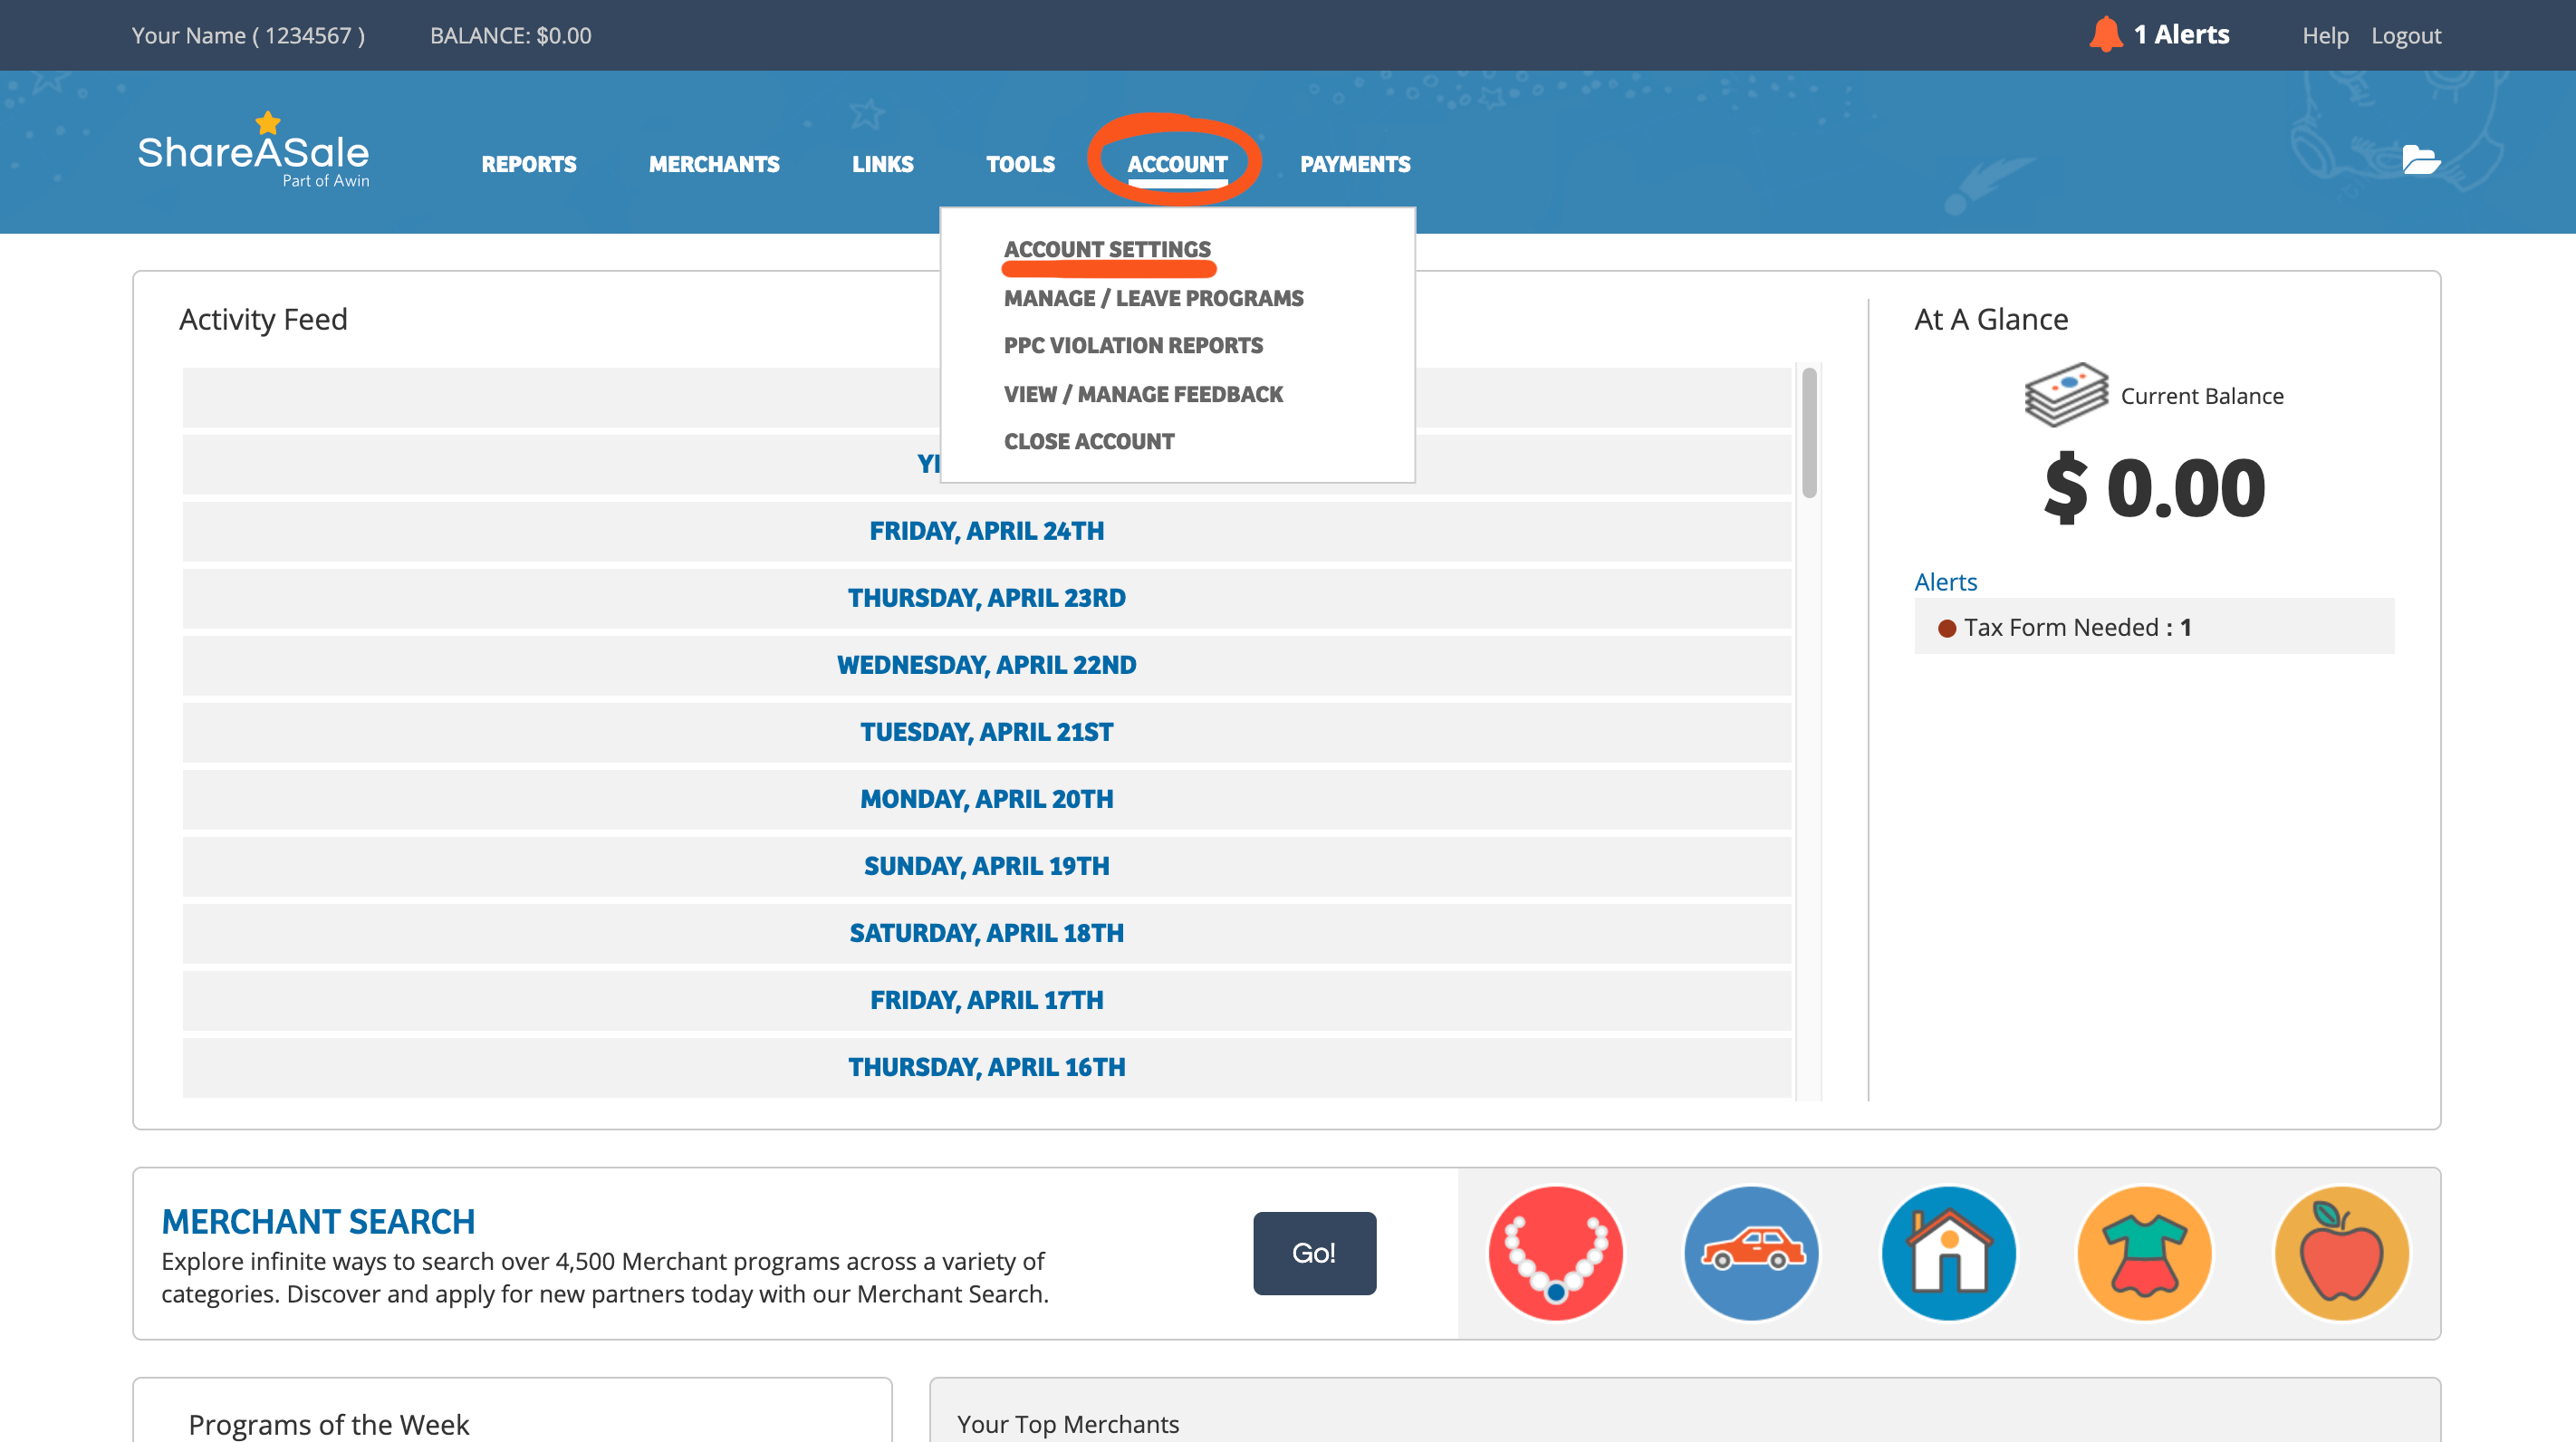Click the 1 Alerts link
2576x1442 pixels.
click(x=2181, y=35)
